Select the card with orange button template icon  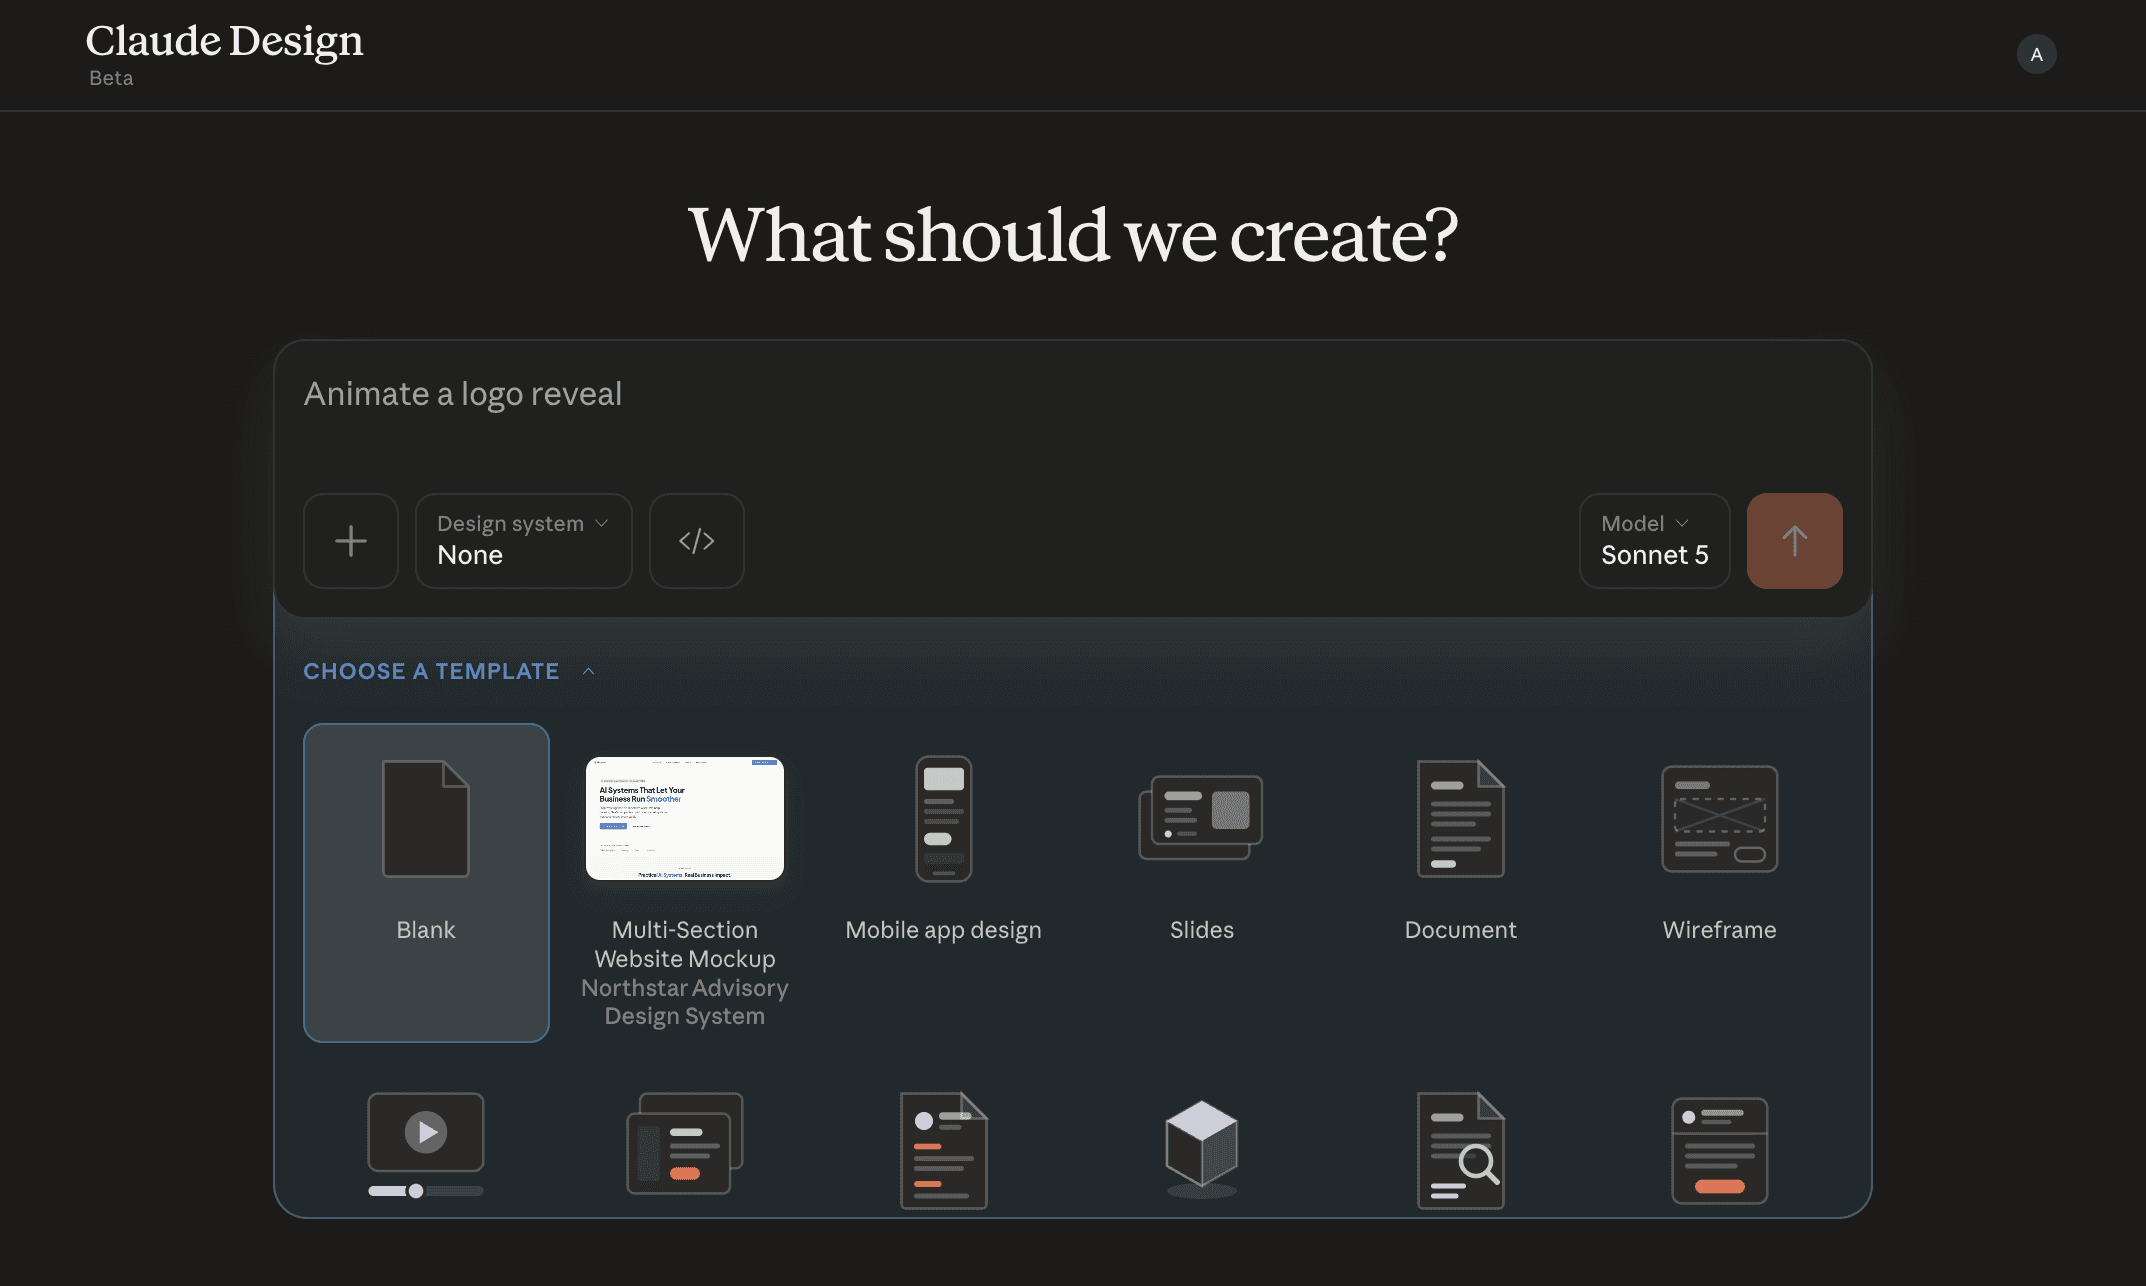tap(1720, 1150)
